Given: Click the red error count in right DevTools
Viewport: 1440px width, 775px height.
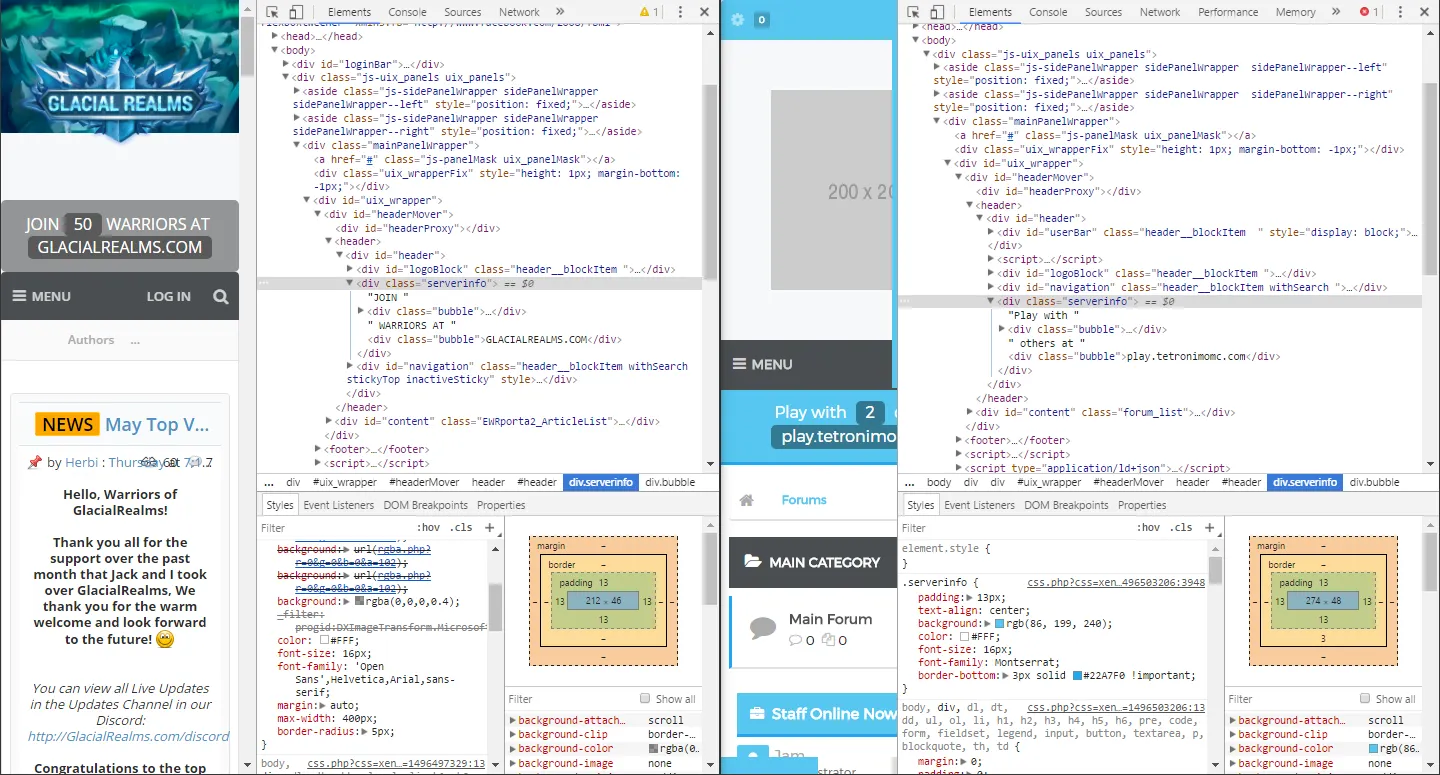Looking at the screenshot, I should pyautogui.click(x=1369, y=12).
